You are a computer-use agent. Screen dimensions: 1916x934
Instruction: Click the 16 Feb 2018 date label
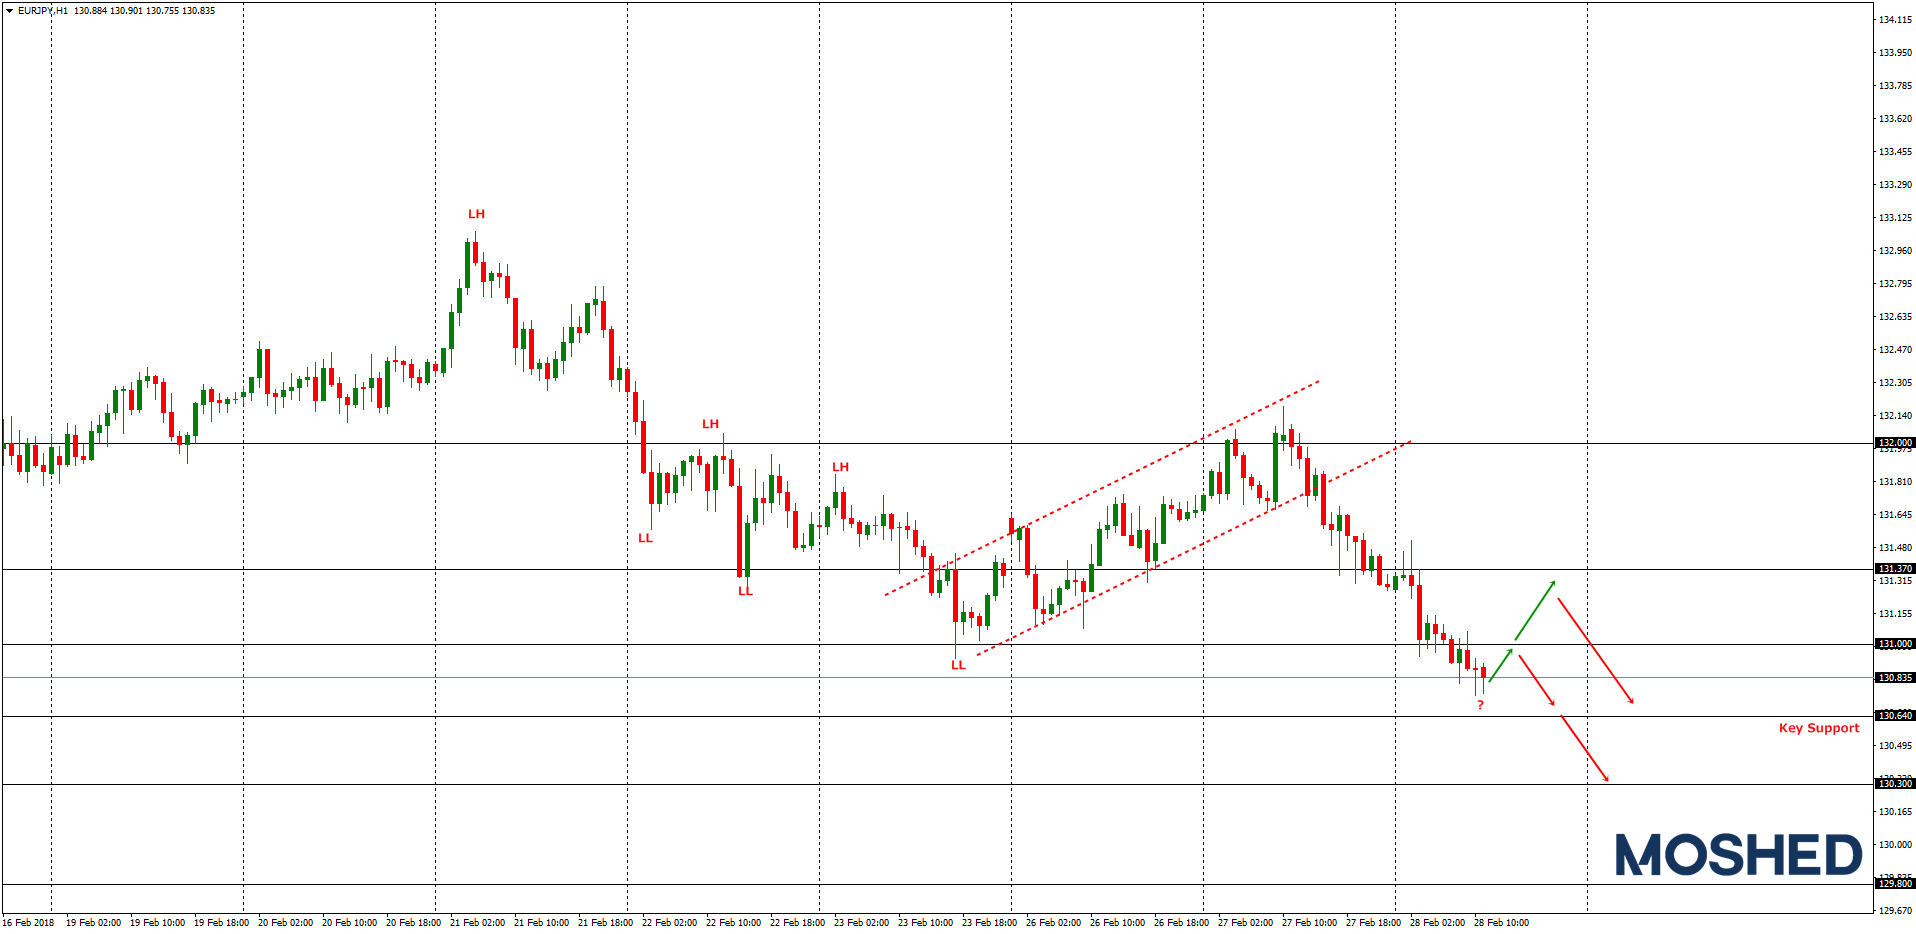(28, 922)
